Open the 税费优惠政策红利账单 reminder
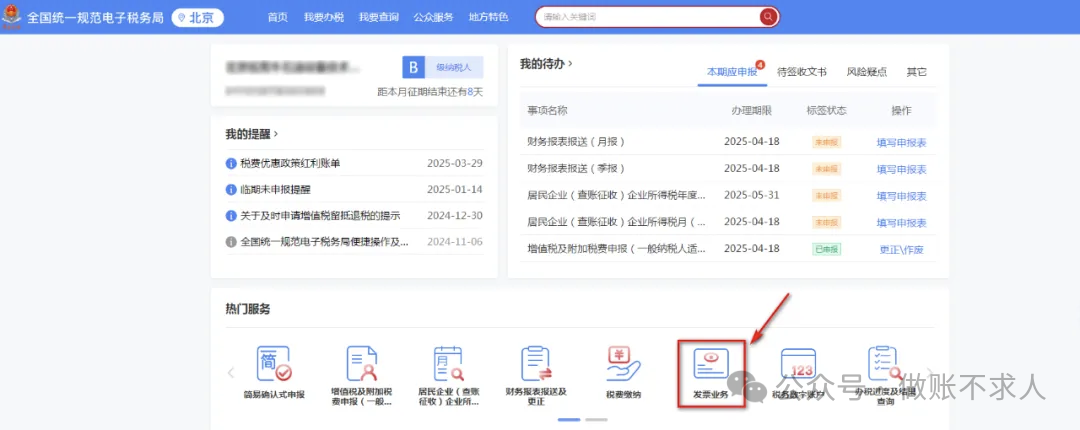This screenshot has height=430, width=1080. (x=290, y=163)
